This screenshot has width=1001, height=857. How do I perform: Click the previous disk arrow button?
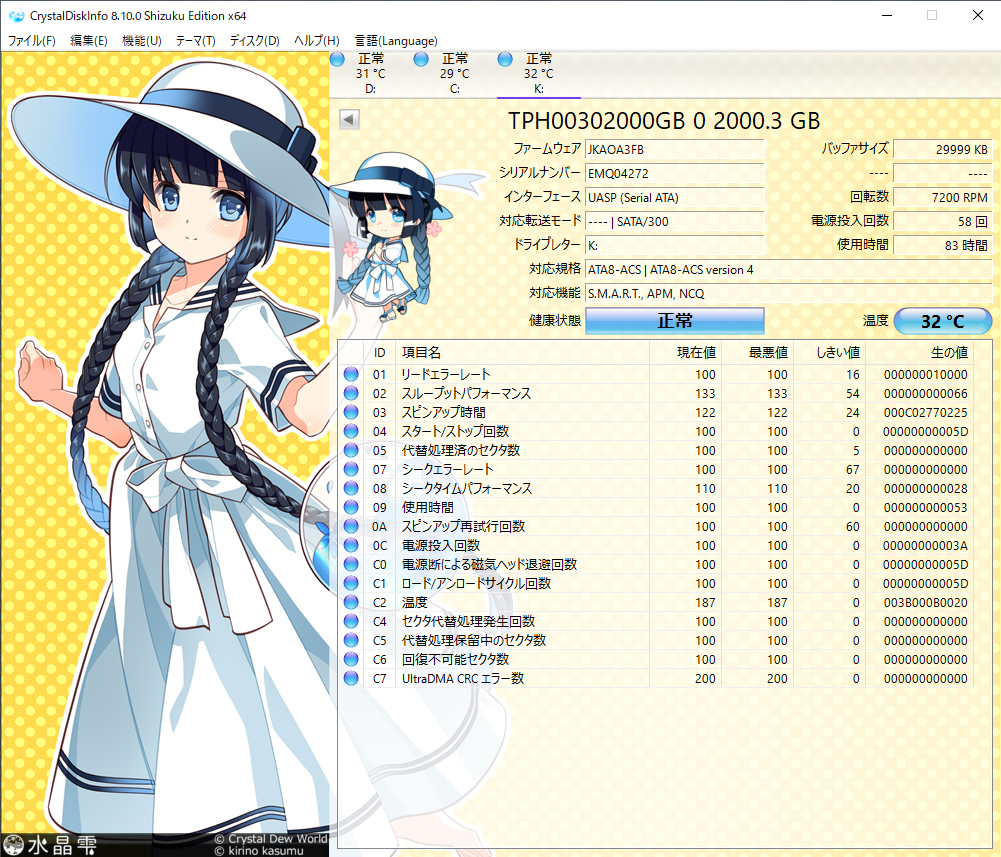click(349, 120)
